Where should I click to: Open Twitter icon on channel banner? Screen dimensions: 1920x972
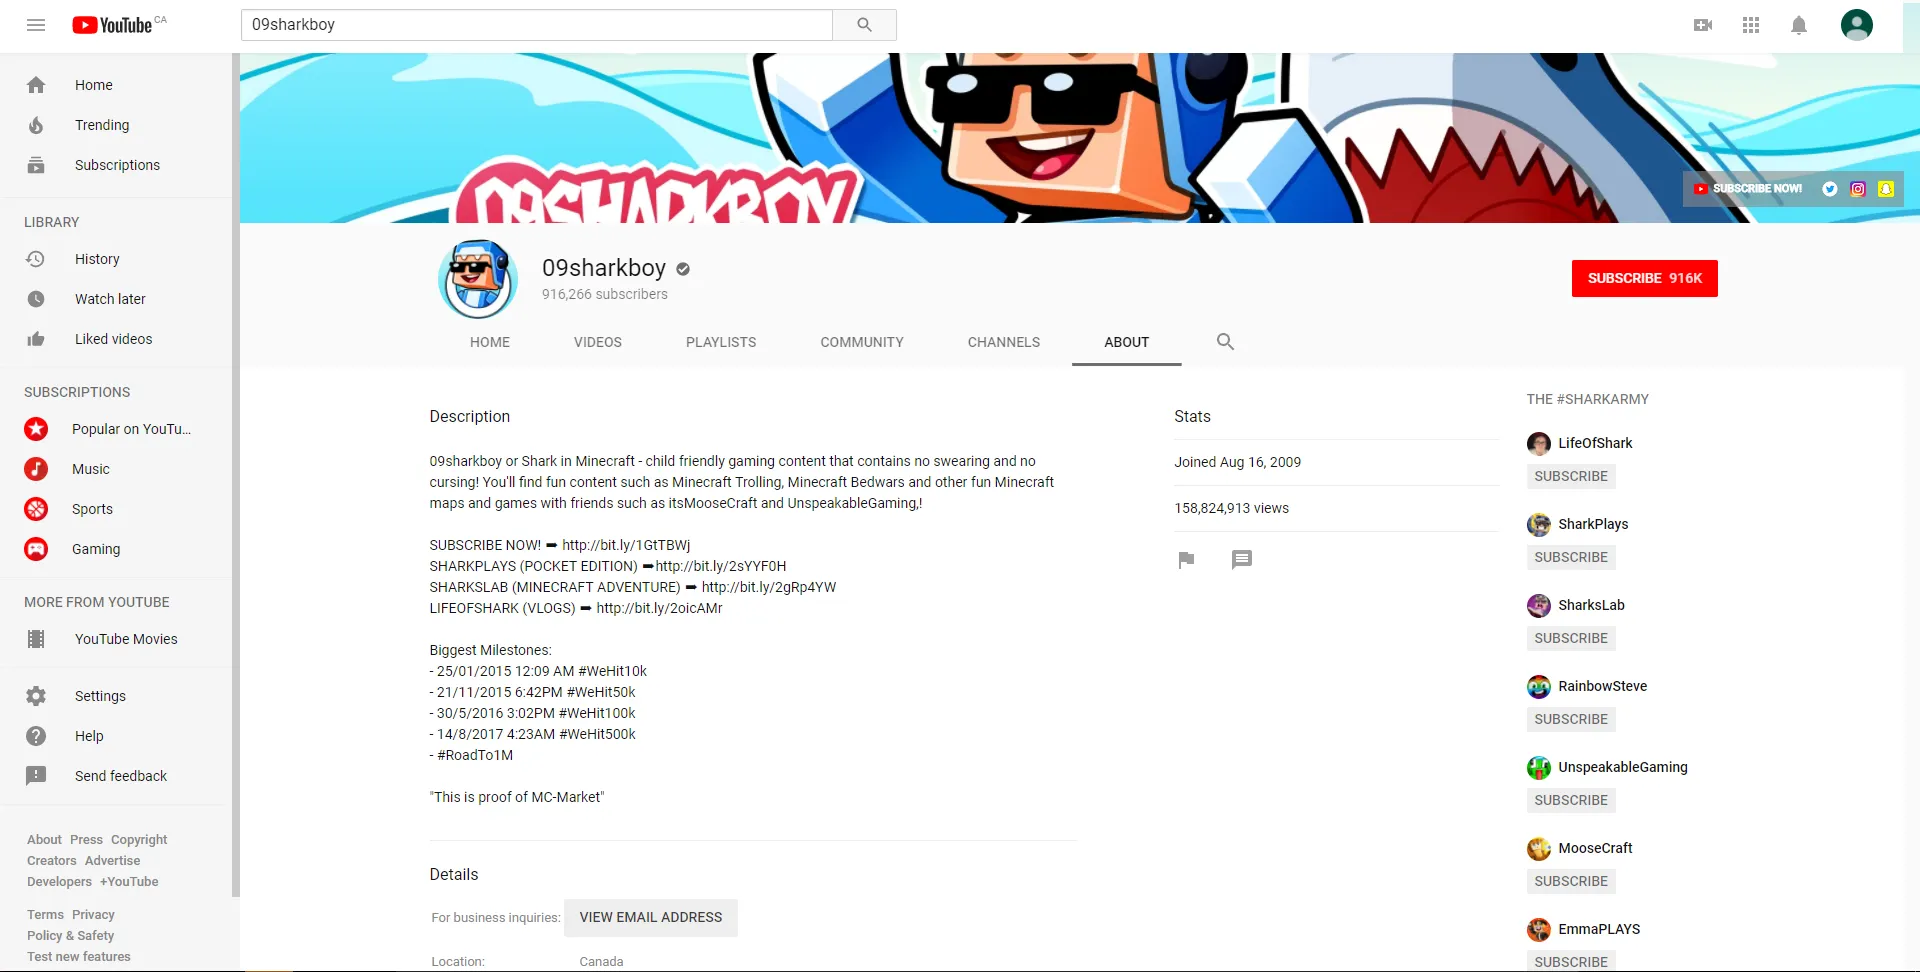click(1830, 189)
